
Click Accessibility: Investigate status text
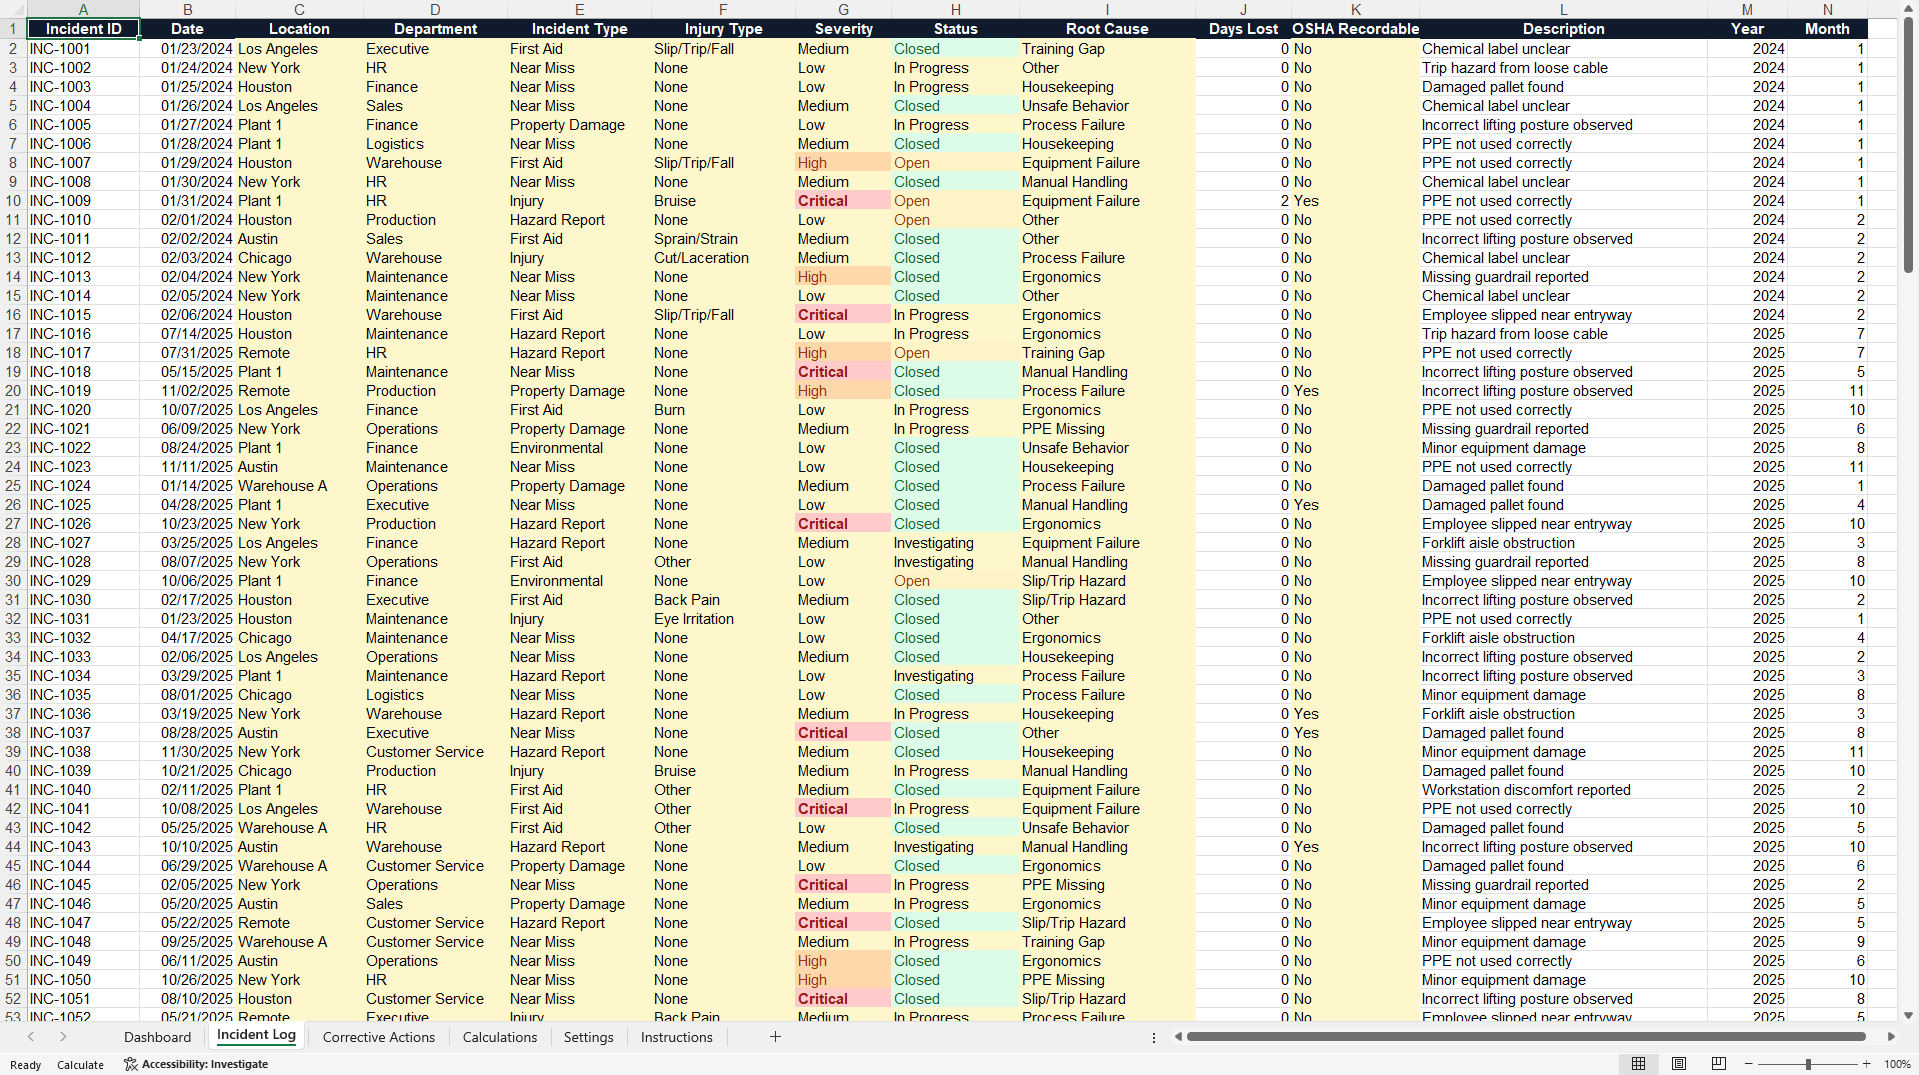[x=205, y=1064]
